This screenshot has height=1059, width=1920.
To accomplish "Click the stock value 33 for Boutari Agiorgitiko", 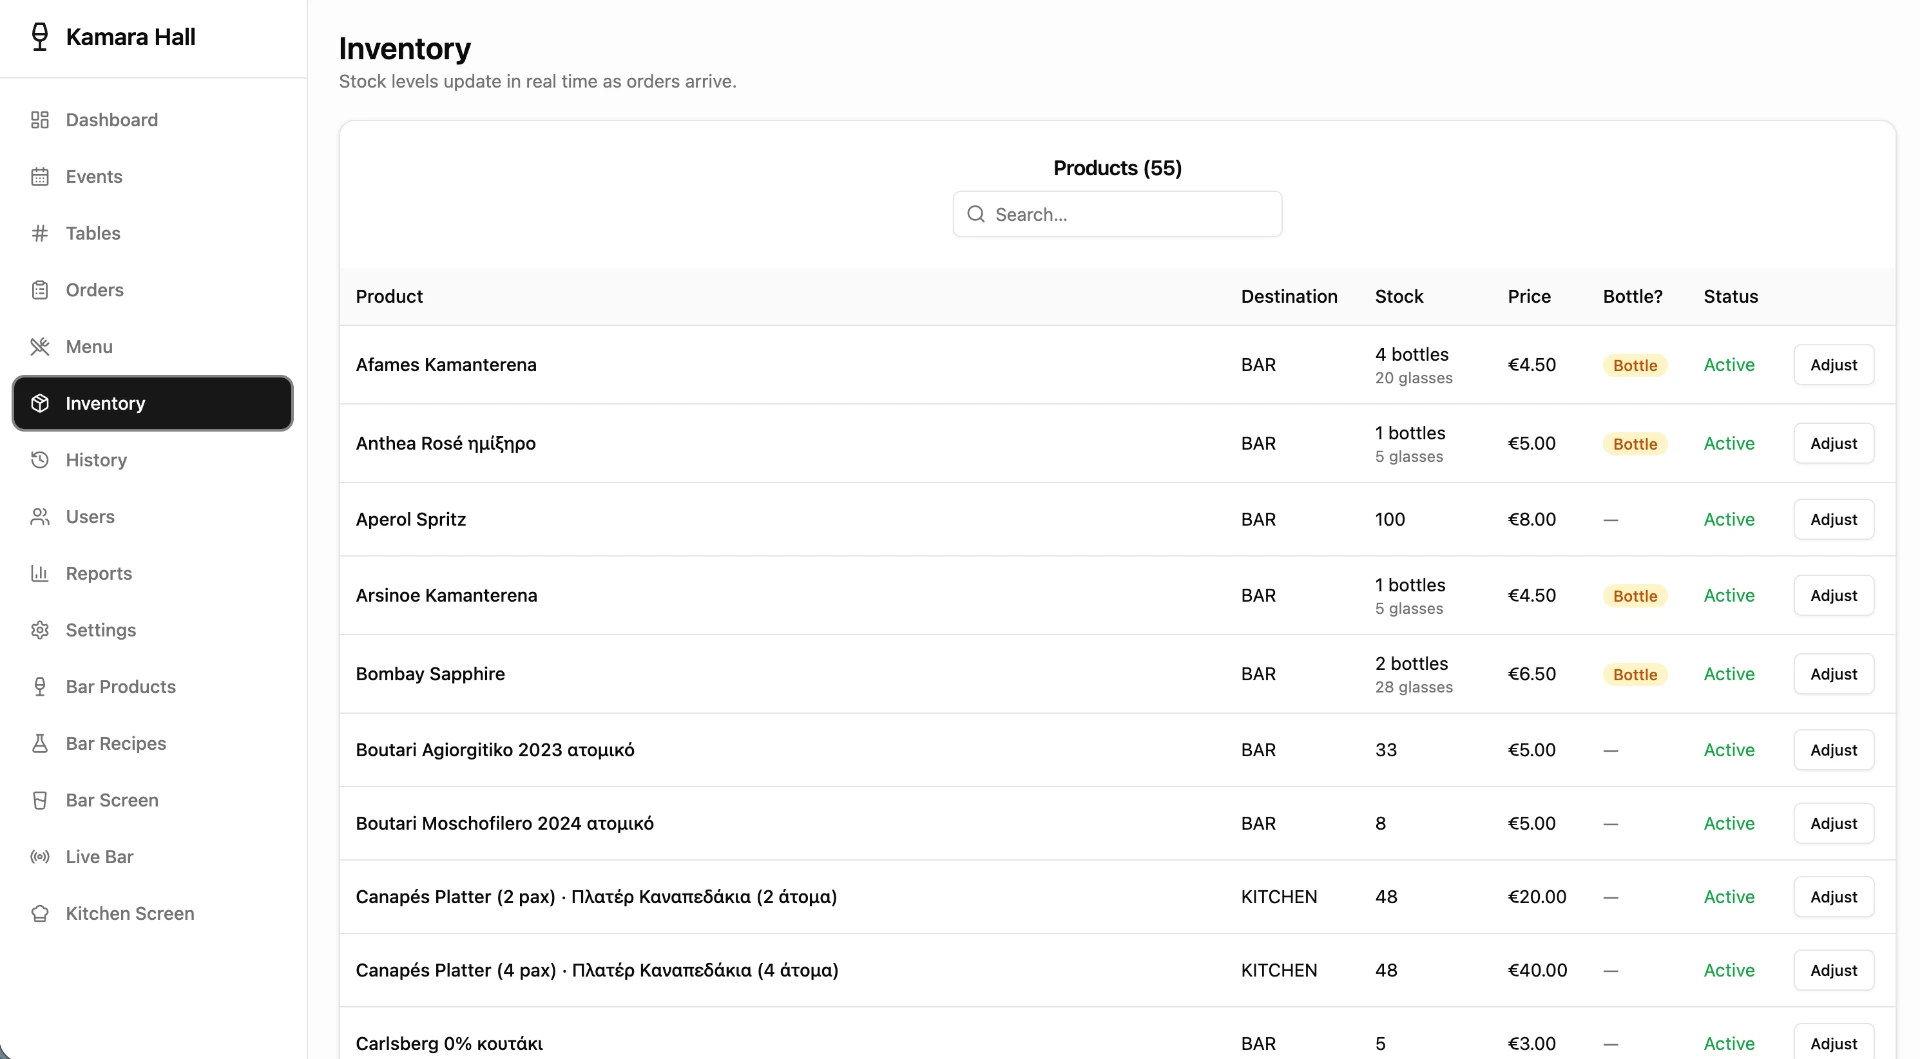I will [1386, 750].
